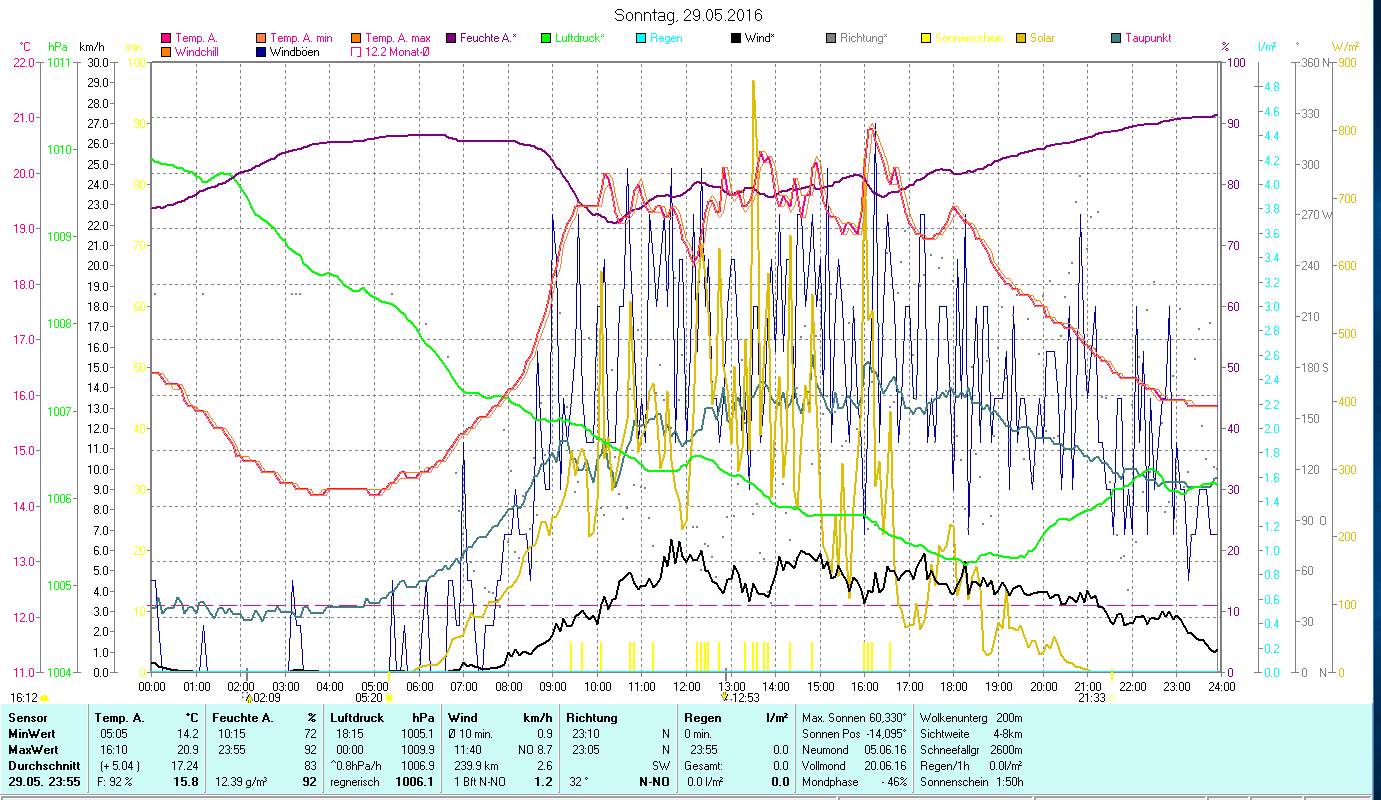This screenshot has width=1381, height=800.
Task: Click the Temp. A. pink legend swatch
Action: click(165, 38)
